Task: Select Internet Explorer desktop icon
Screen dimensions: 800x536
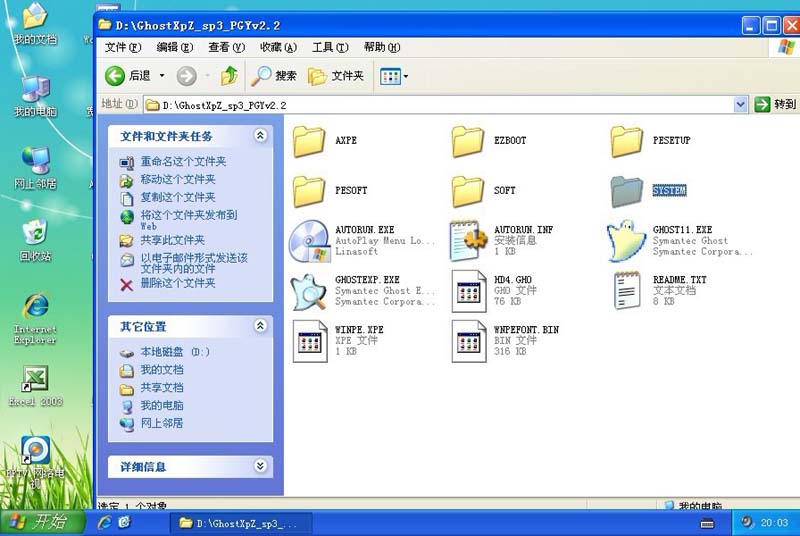Action: click(35, 318)
